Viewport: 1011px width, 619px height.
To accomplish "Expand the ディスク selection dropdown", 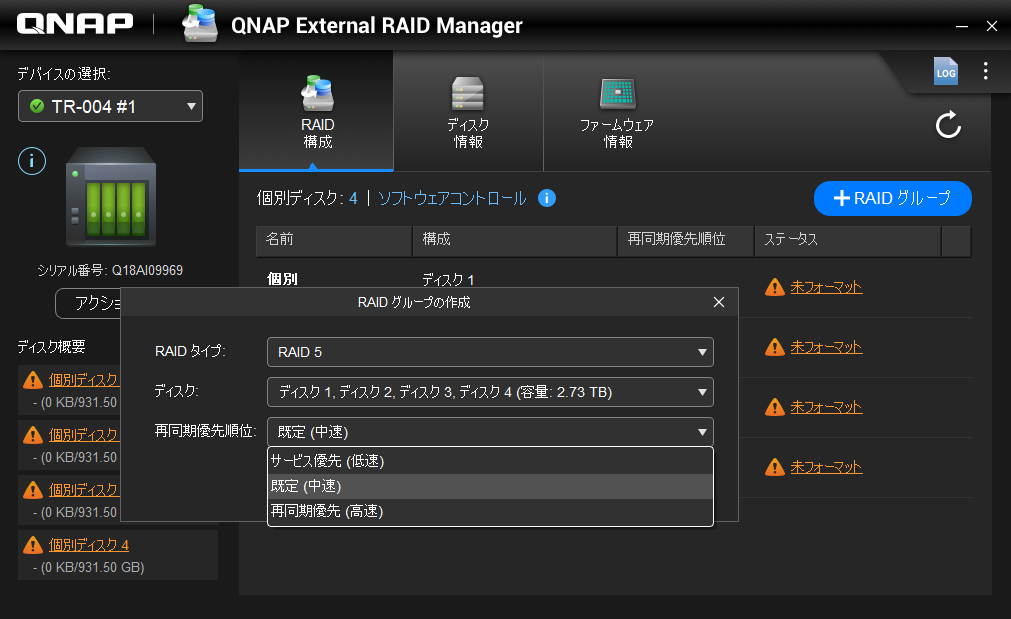I will tap(490, 392).
